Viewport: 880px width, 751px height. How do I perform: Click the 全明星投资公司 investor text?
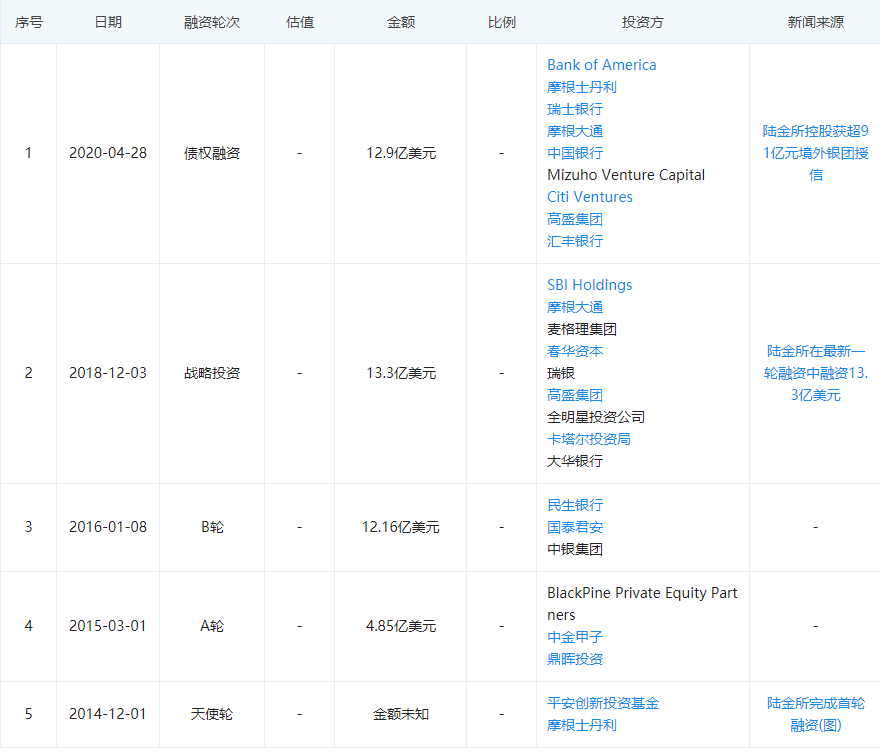[x=595, y=417]
